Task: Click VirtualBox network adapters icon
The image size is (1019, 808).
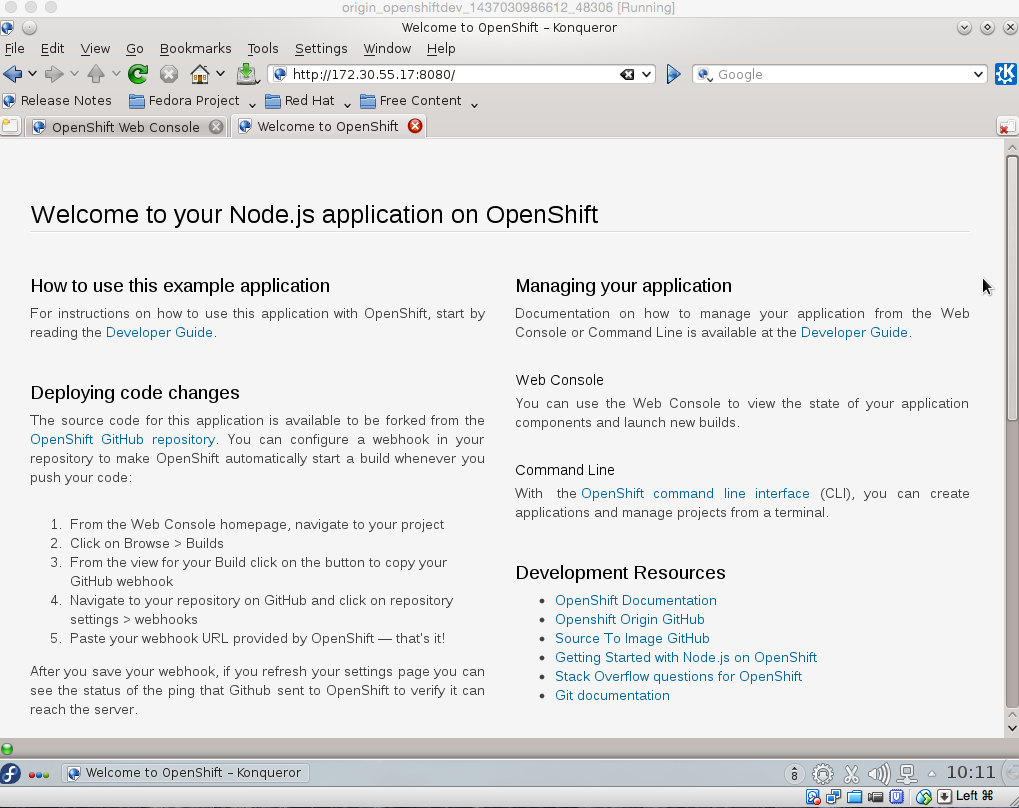Action: click(x=834, y=797)
